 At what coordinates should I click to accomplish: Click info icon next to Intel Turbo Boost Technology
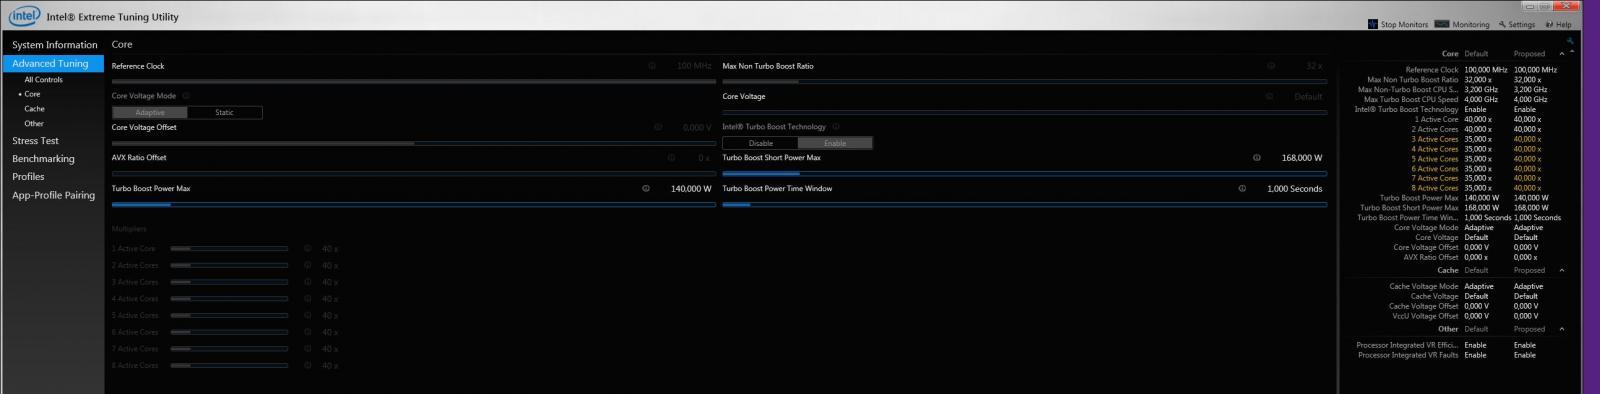pyautogui.click(x=836, y=127)
